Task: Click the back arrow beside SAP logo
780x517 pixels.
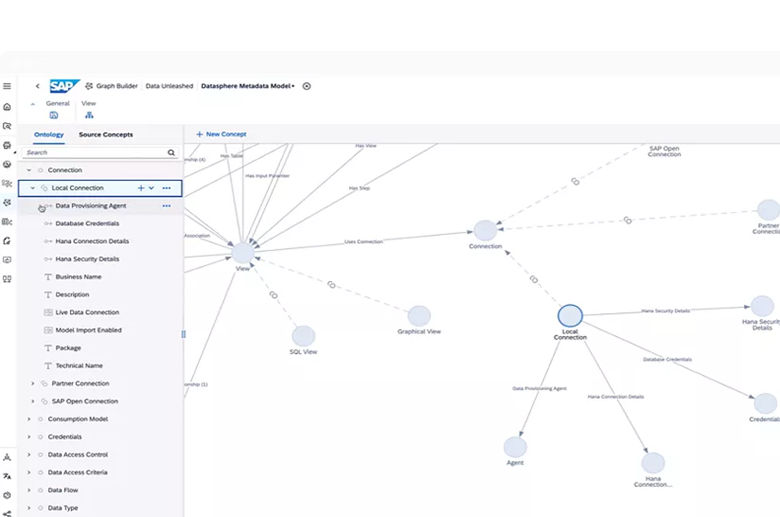Action: [38, 86]
